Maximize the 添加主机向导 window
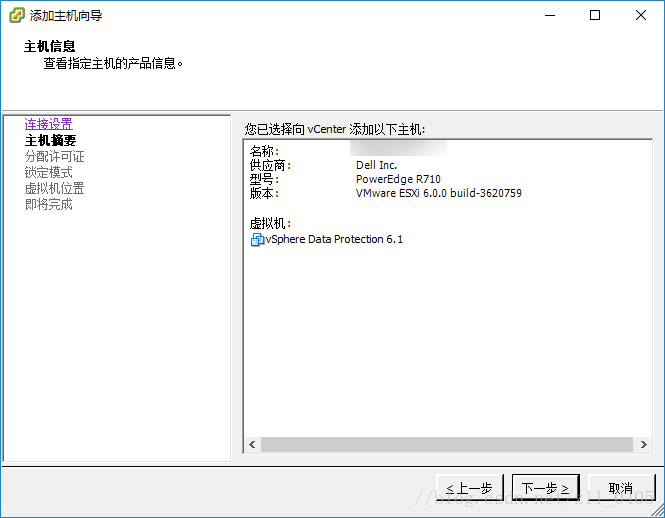This screenshot has width=665, height=518. tap(595, 15)
